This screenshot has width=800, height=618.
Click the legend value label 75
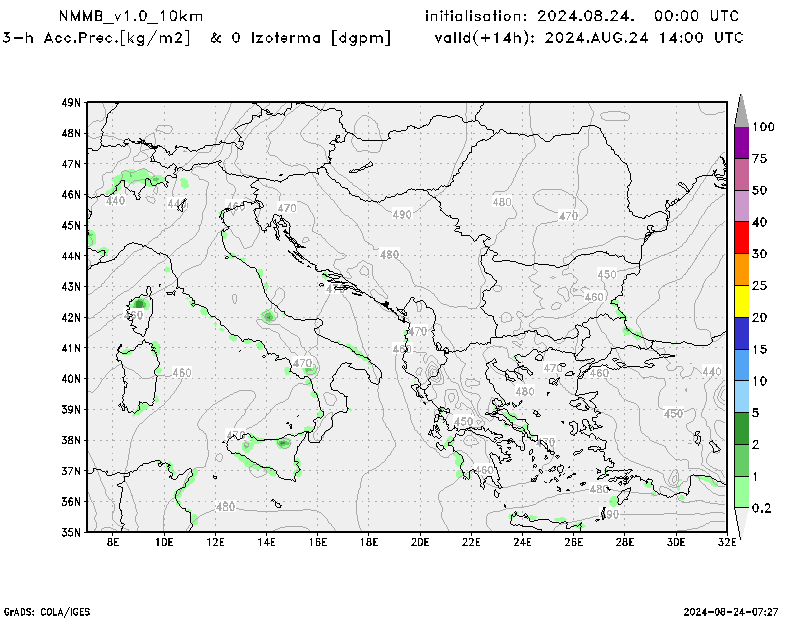[760, 158]
